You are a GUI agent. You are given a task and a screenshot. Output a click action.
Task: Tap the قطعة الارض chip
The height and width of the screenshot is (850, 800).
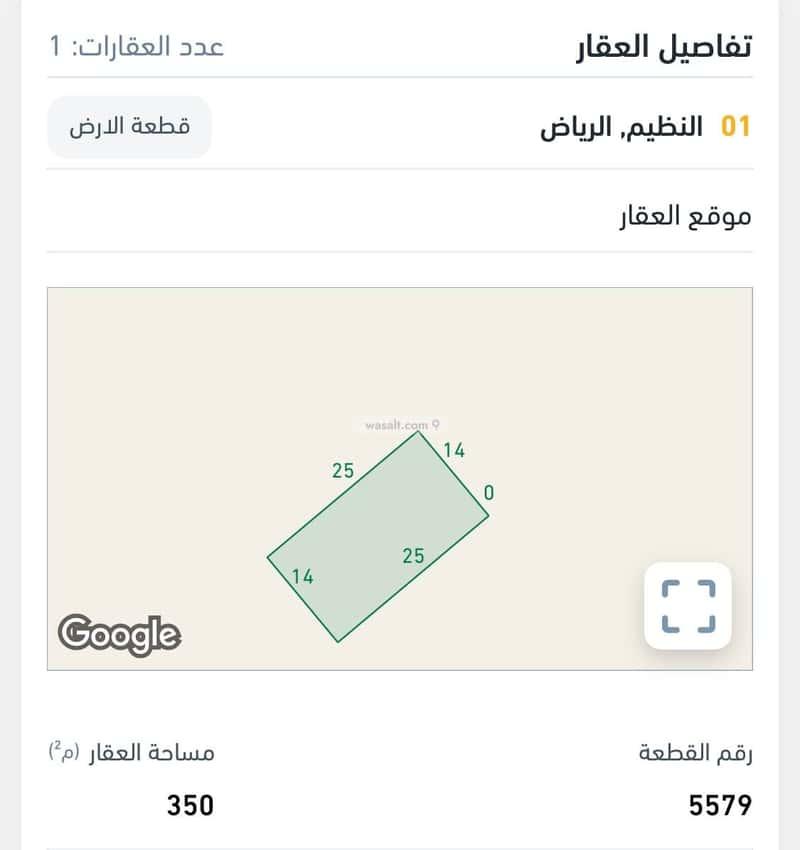(x=129, y=127)
